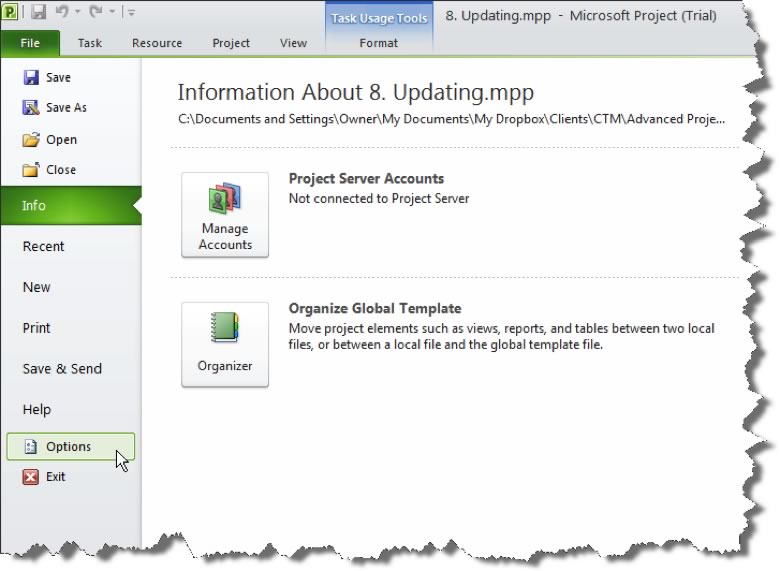780x571 pixels.
Task: Click the Manage Accounts button
Action: click(x=225, y=215)
